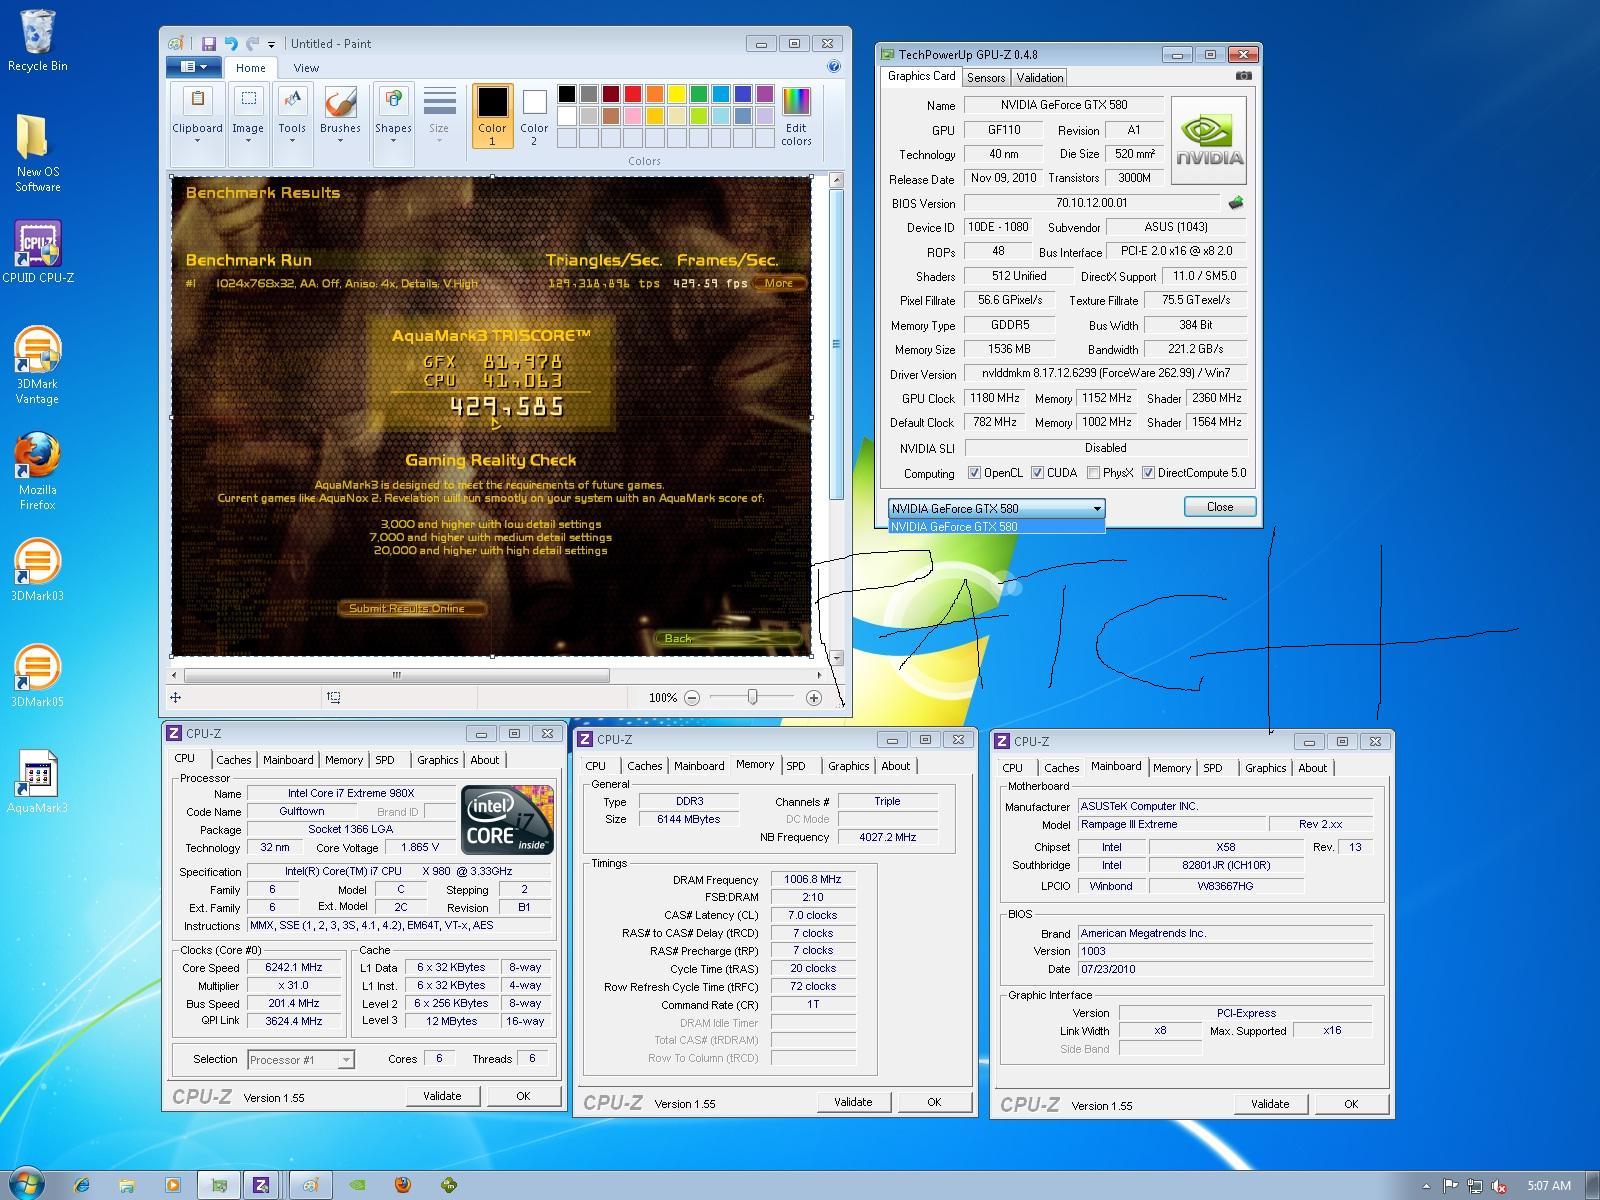This screenshot has height=1200, width=1600.
Task: Click the Undo arrow in Paint's title bar
Action: pos(230,44)
